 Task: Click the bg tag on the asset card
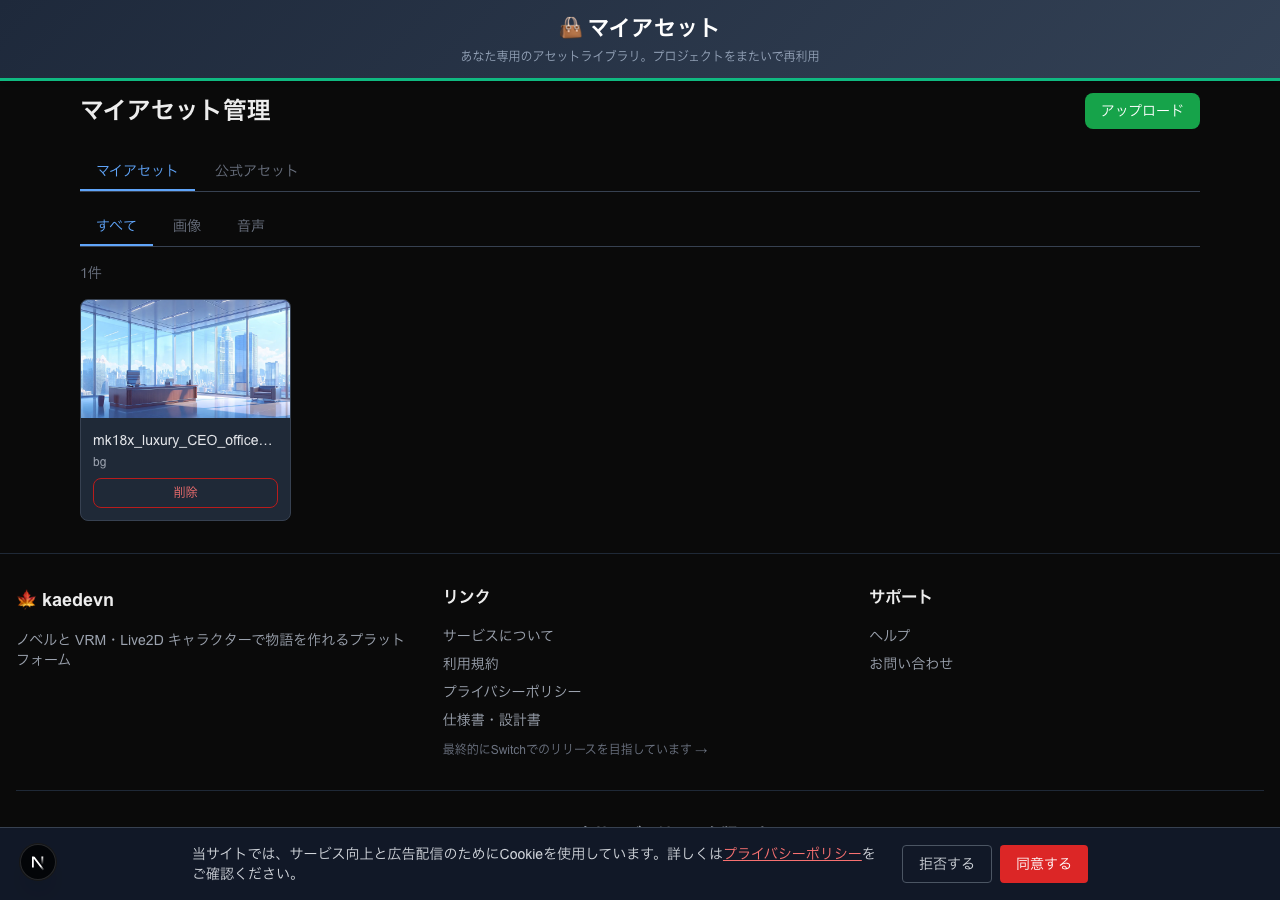[x=99, y=462]
